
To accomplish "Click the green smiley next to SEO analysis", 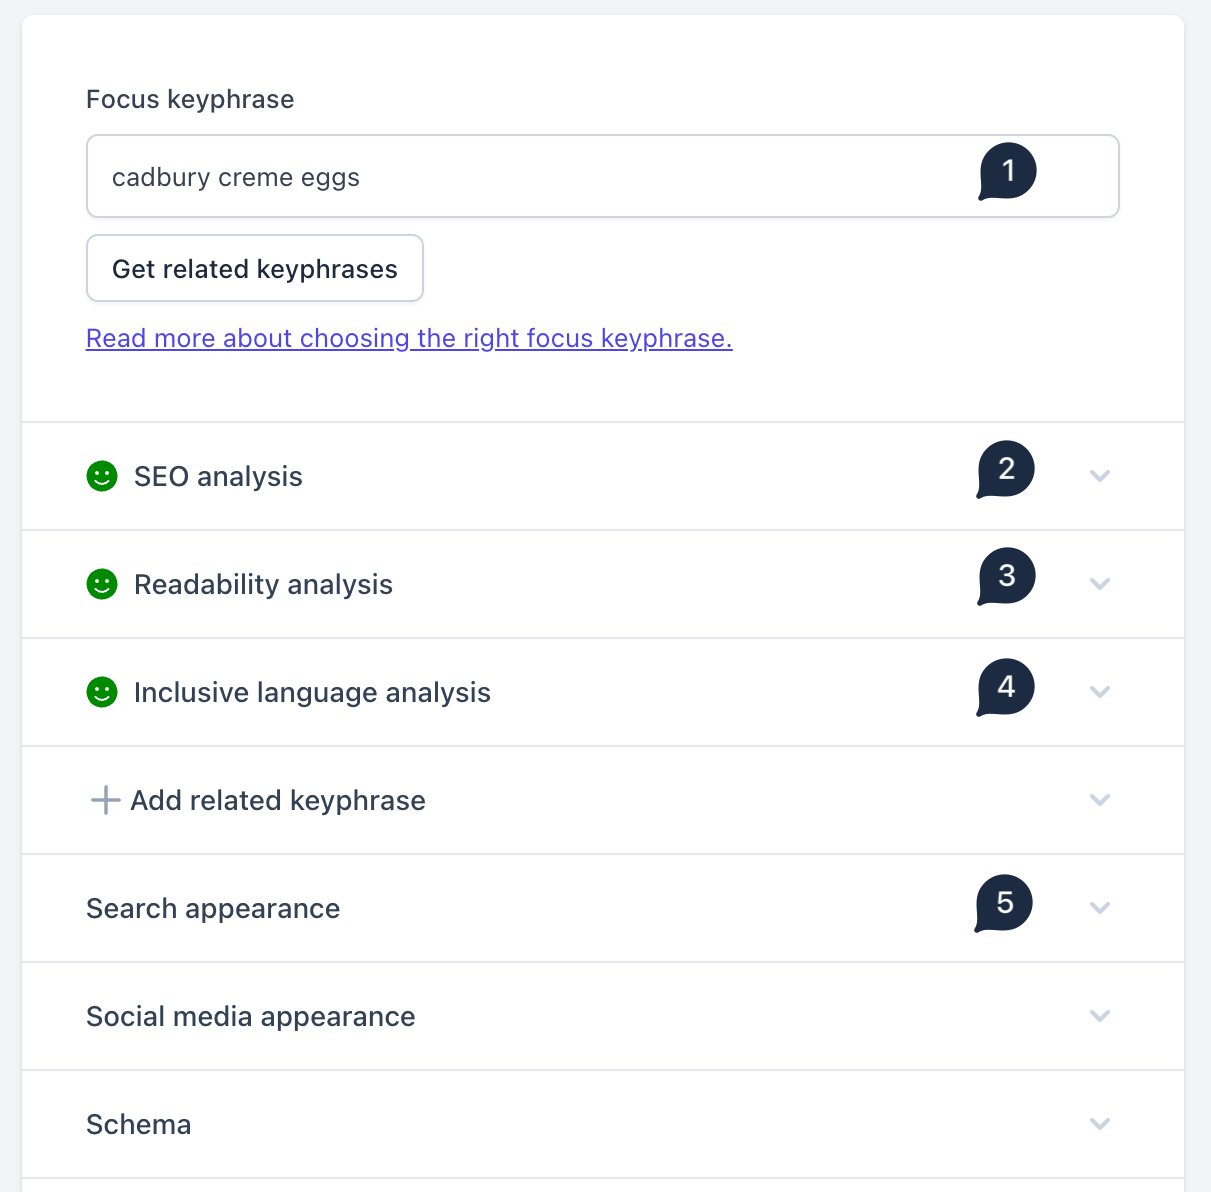I will pyautogui.click(x=102, y=477).
